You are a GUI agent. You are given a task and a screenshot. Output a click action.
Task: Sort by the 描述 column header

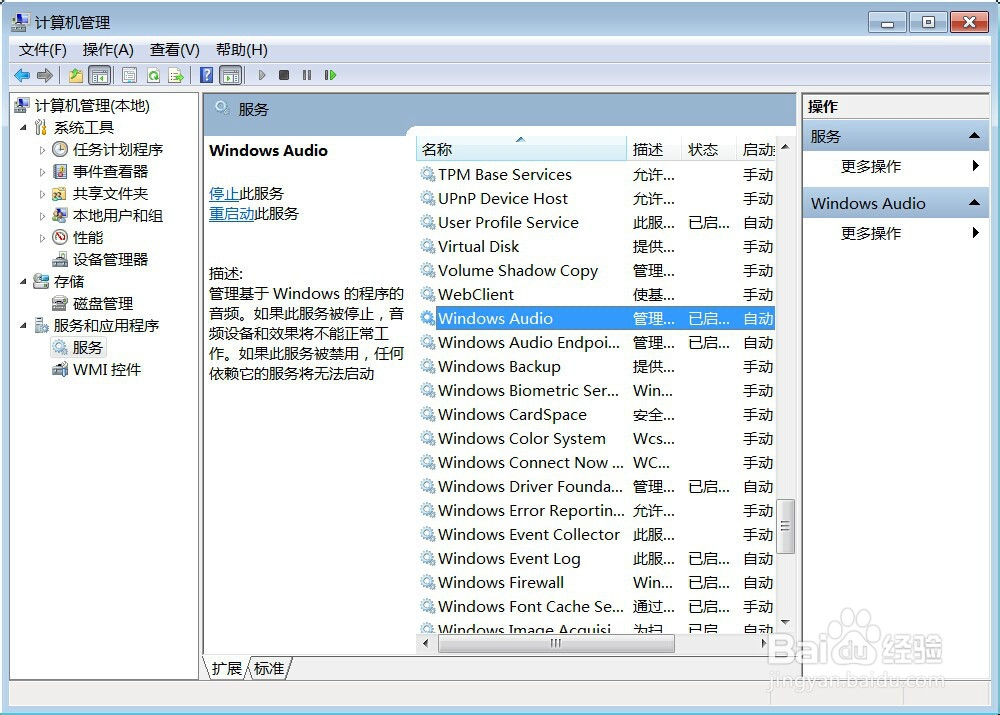654,149
